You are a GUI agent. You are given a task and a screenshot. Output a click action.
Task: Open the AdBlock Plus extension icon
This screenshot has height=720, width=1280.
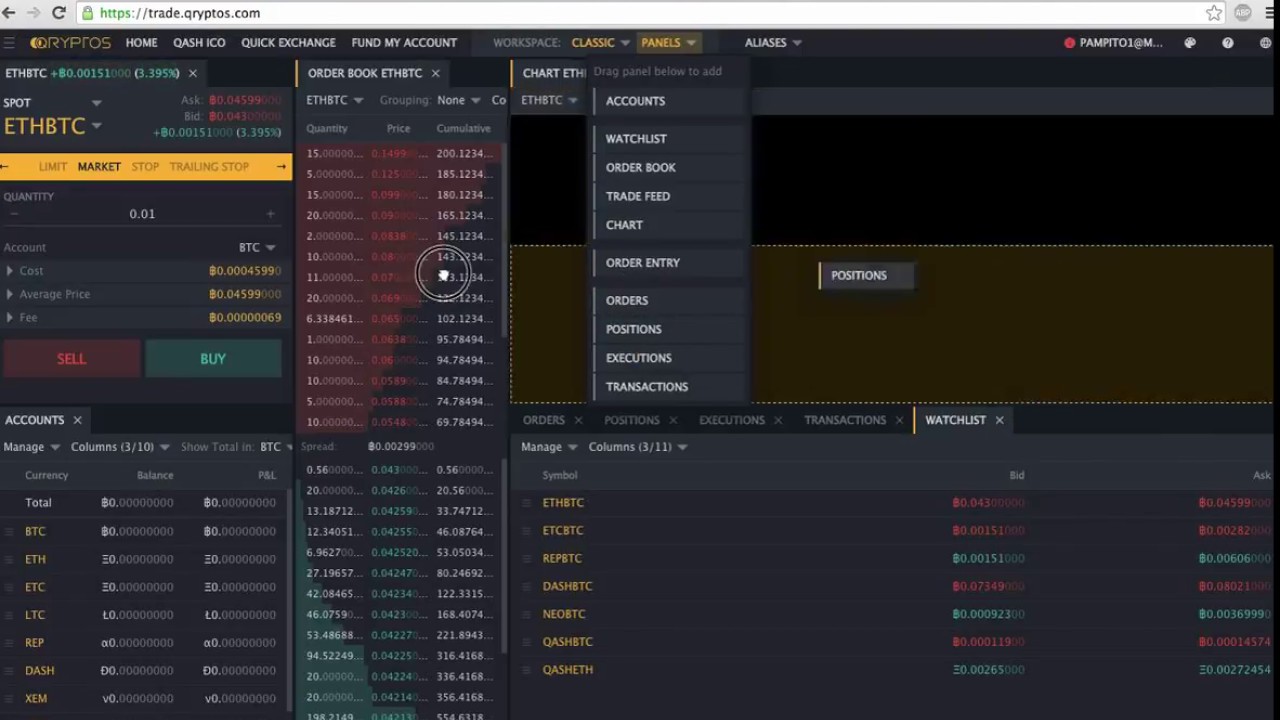click(x=1243, y=13)
